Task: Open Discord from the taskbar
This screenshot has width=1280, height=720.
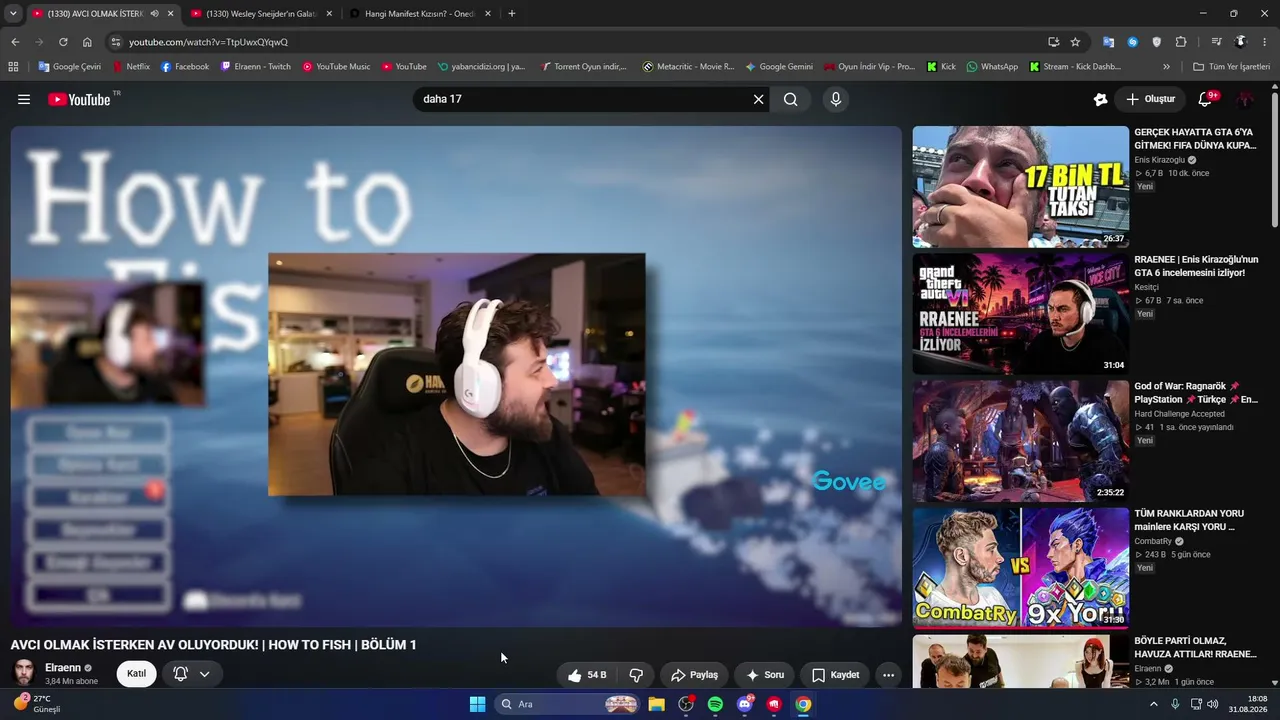Action: [x=744, y=704]
